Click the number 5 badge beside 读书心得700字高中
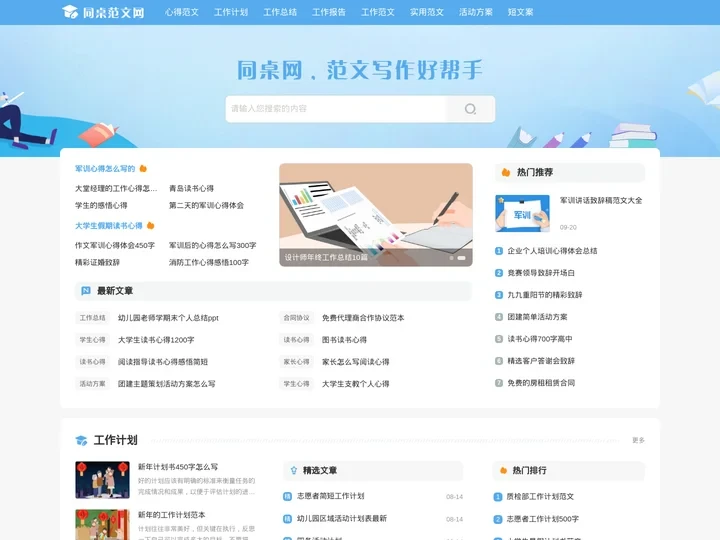The image size is (720, 540). tap(499, 339)
